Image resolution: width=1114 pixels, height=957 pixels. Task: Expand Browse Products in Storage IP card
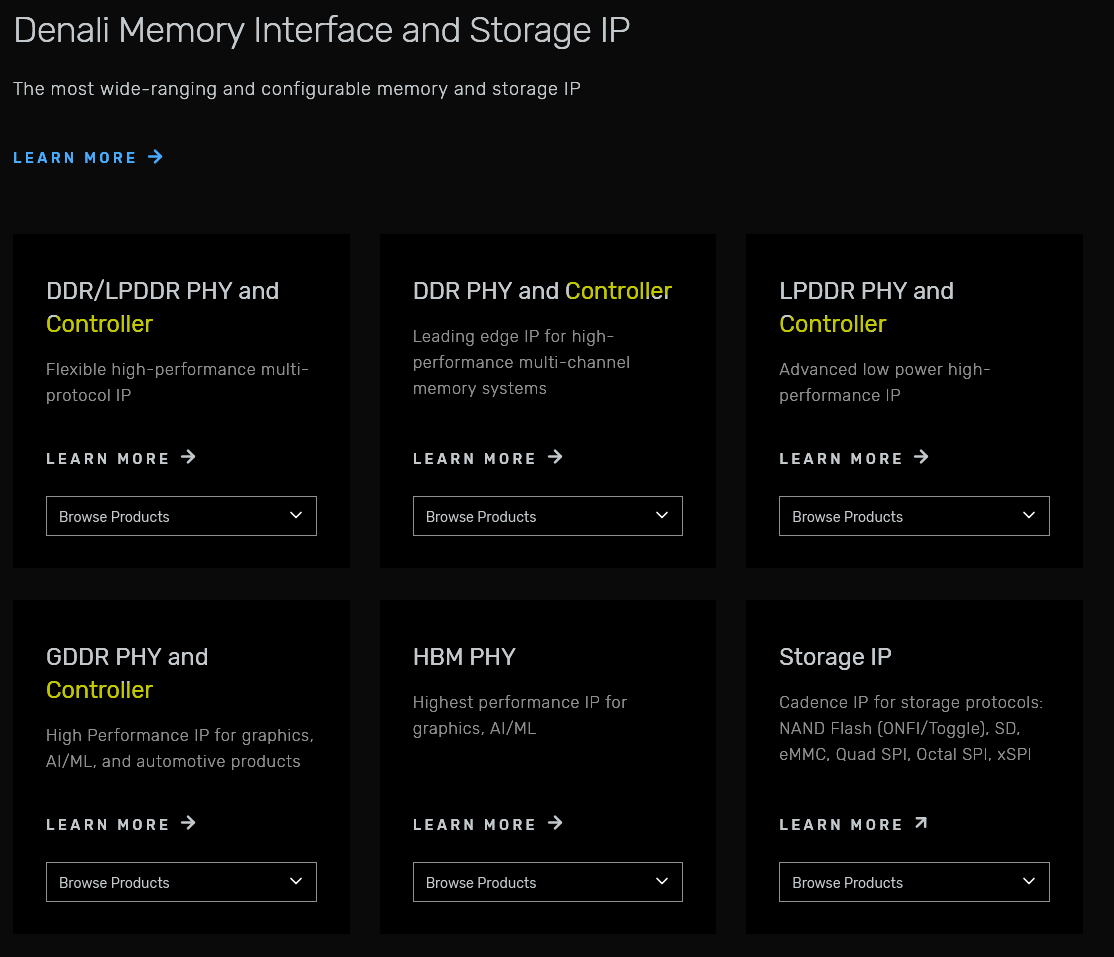[x=914, y=882]
